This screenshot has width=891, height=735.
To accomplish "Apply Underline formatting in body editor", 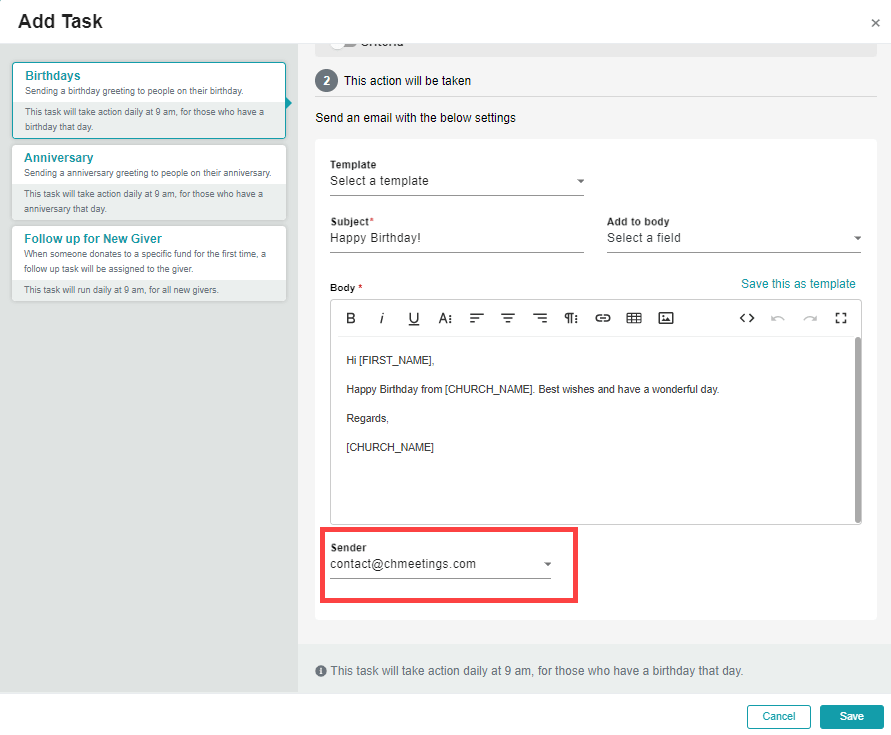I will pos(414,318).
